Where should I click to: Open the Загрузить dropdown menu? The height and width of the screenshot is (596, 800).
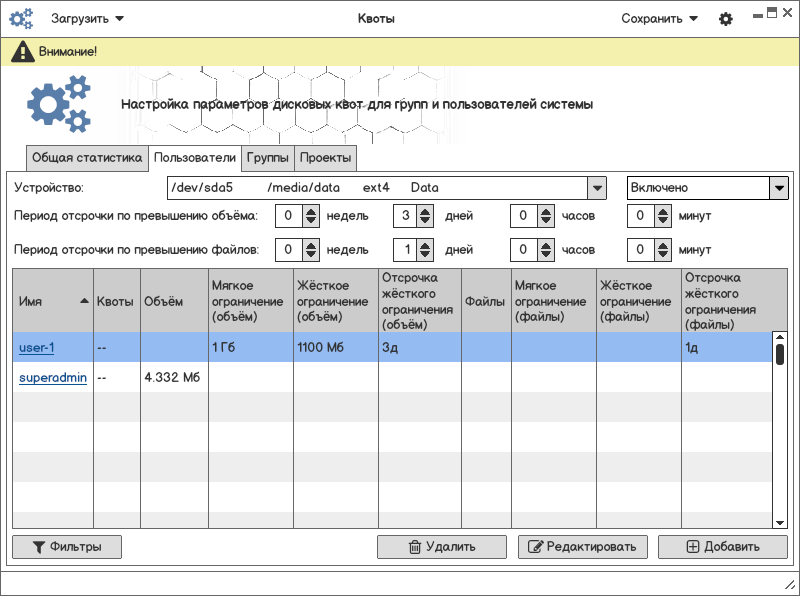click(88, 19)
